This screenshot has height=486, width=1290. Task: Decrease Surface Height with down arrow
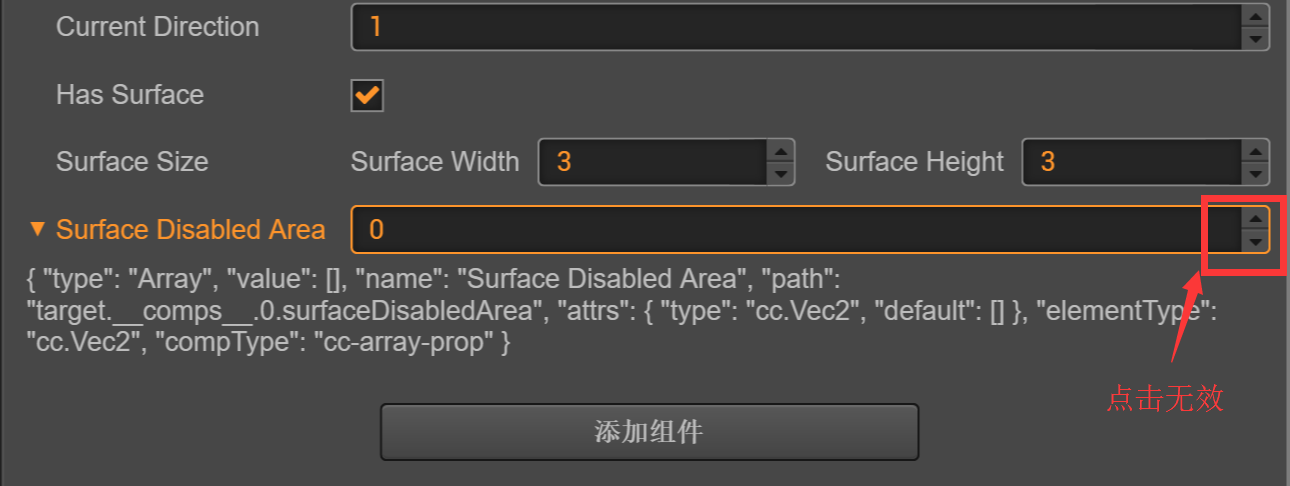click(x=1255, y=173)
